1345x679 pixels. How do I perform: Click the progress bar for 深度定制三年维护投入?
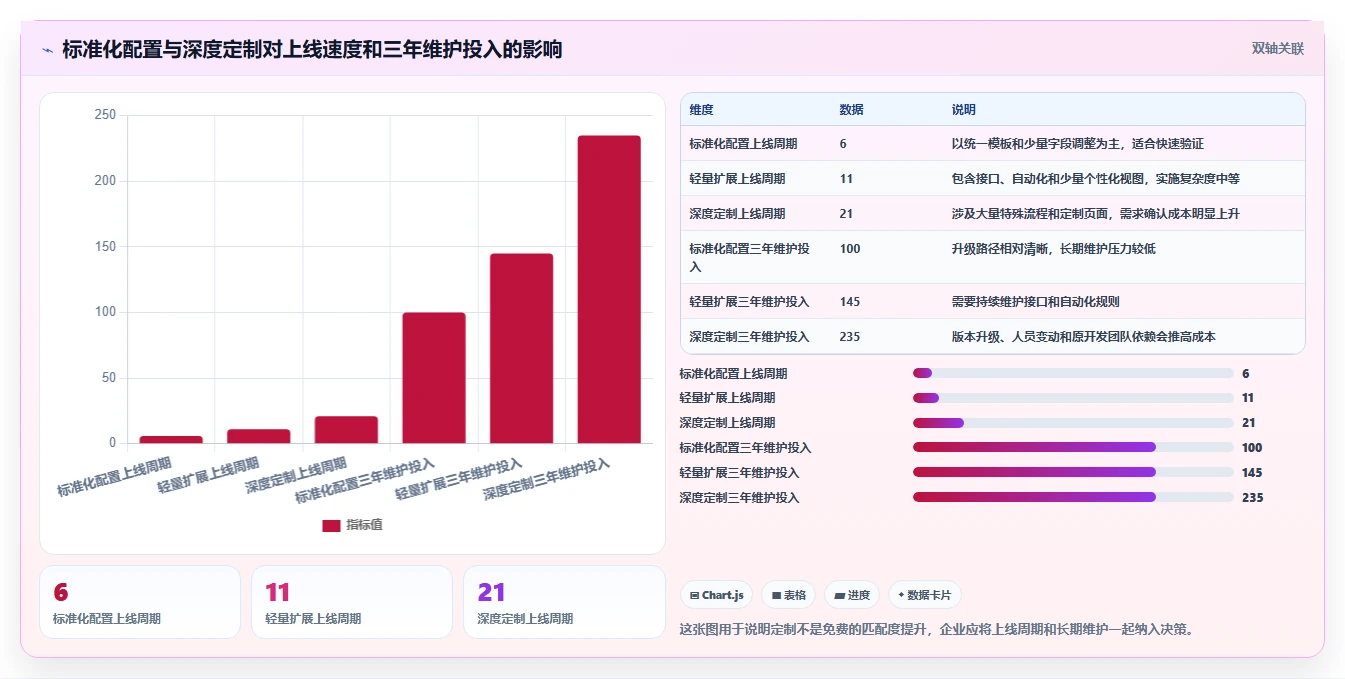[1073, 497]
